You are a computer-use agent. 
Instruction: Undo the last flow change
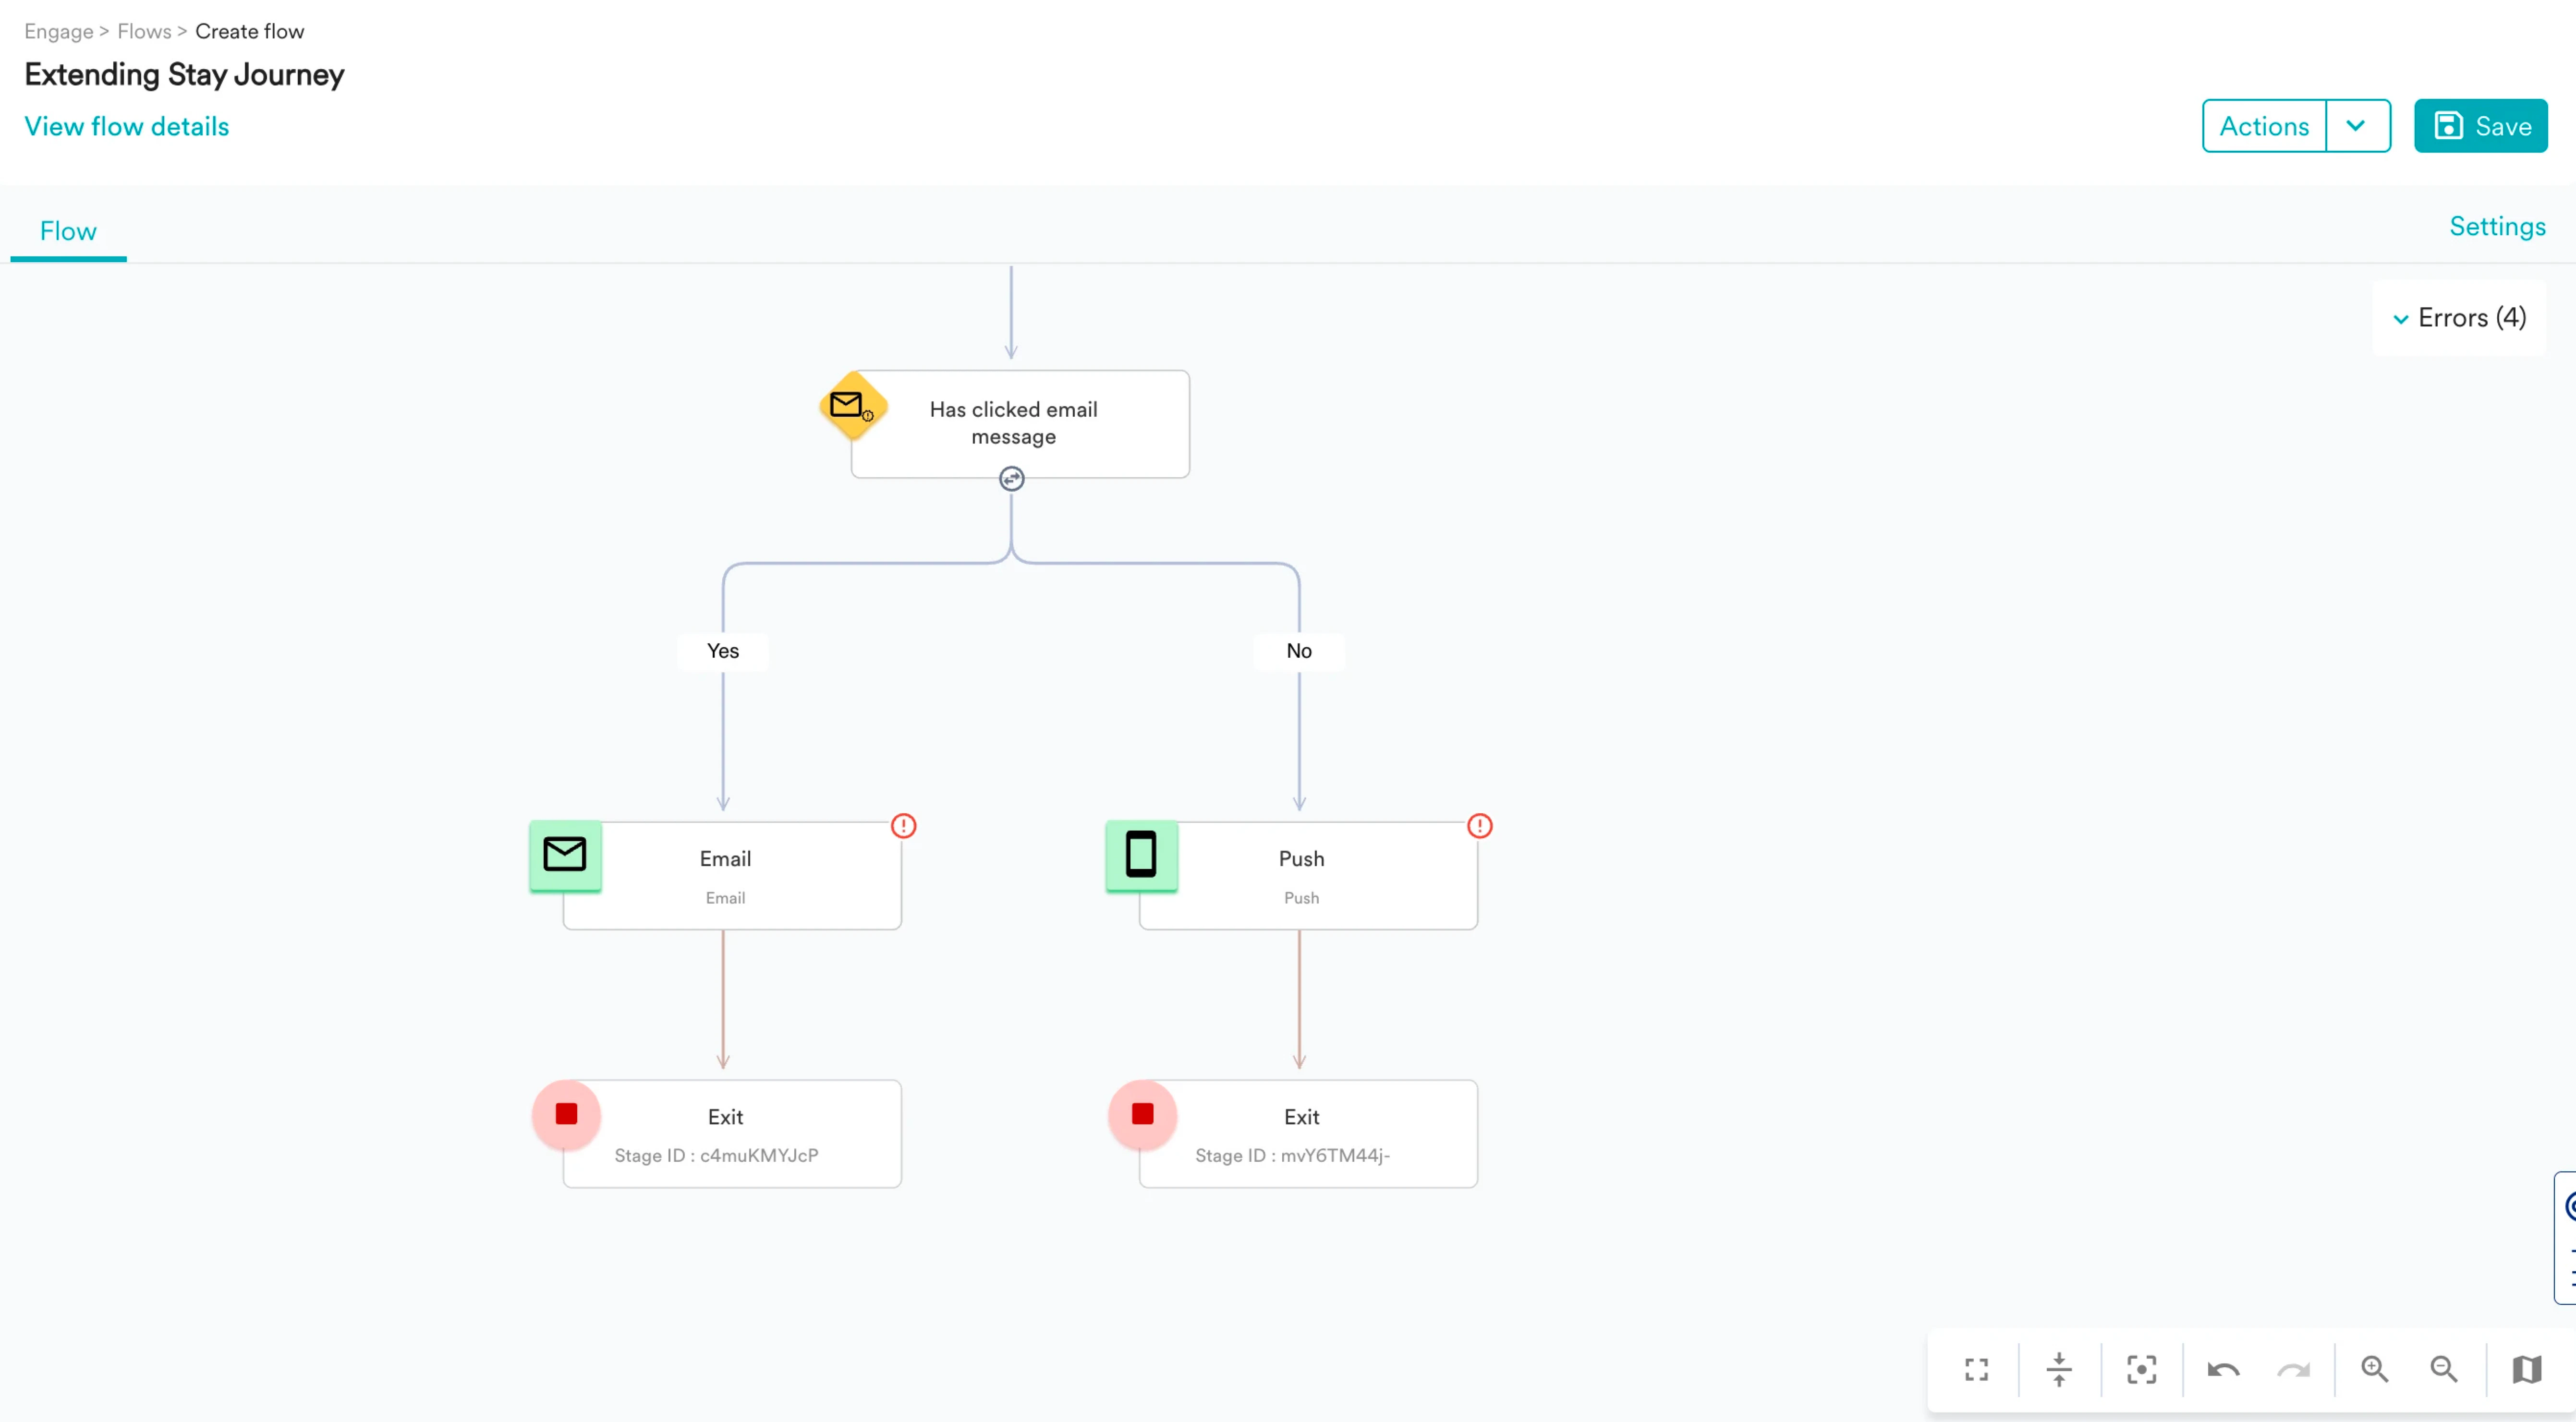2223,1369
